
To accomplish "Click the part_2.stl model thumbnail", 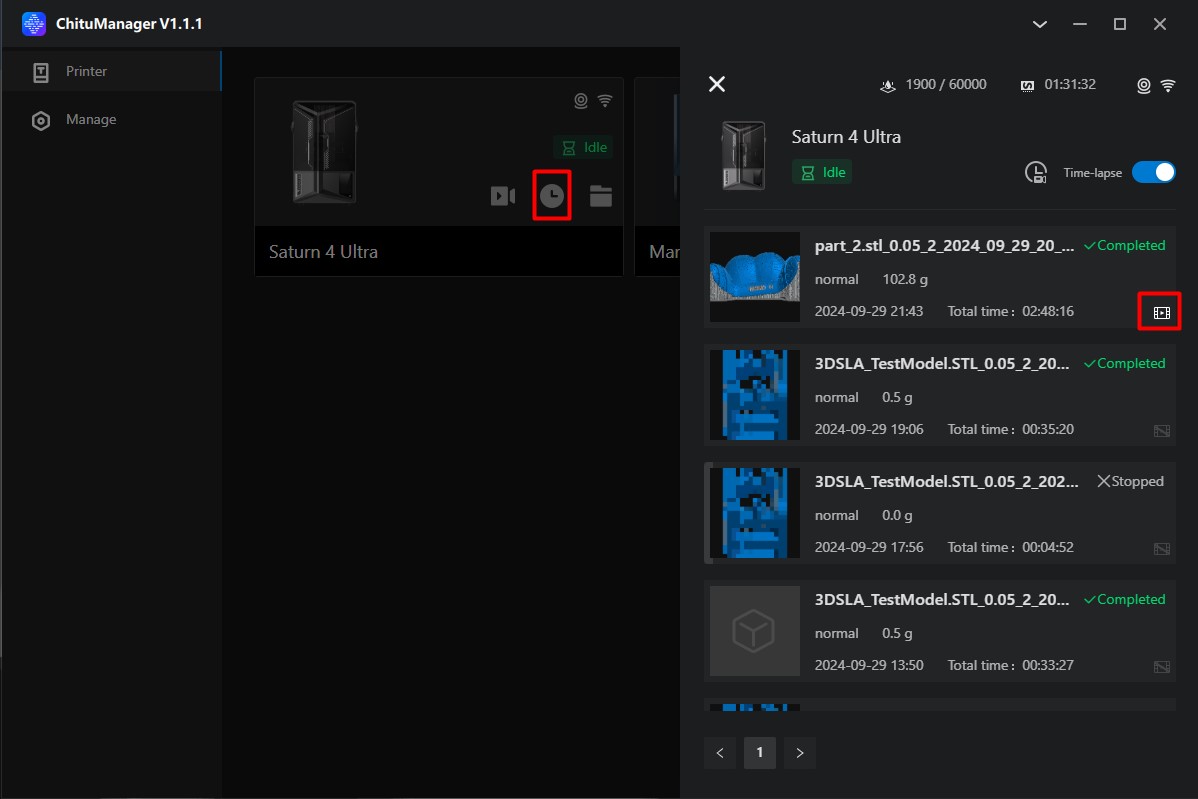I will pos(755,277).
